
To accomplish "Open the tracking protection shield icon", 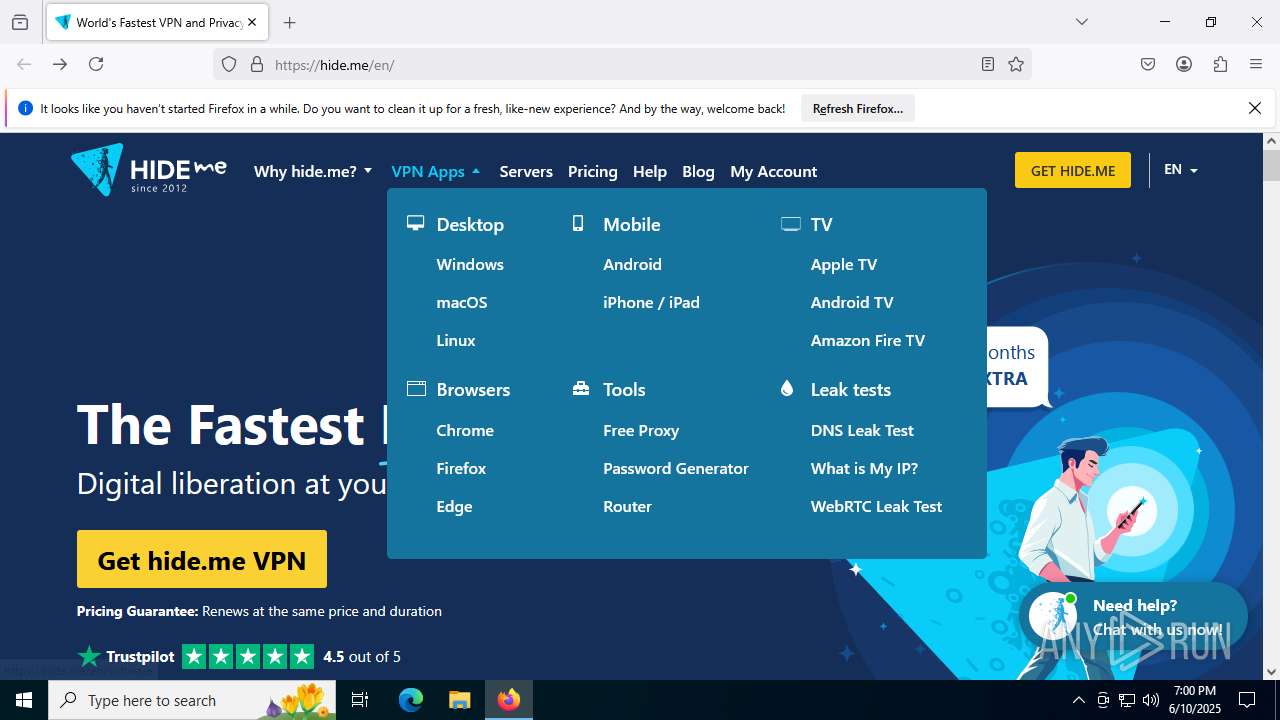I will (229, 64).
